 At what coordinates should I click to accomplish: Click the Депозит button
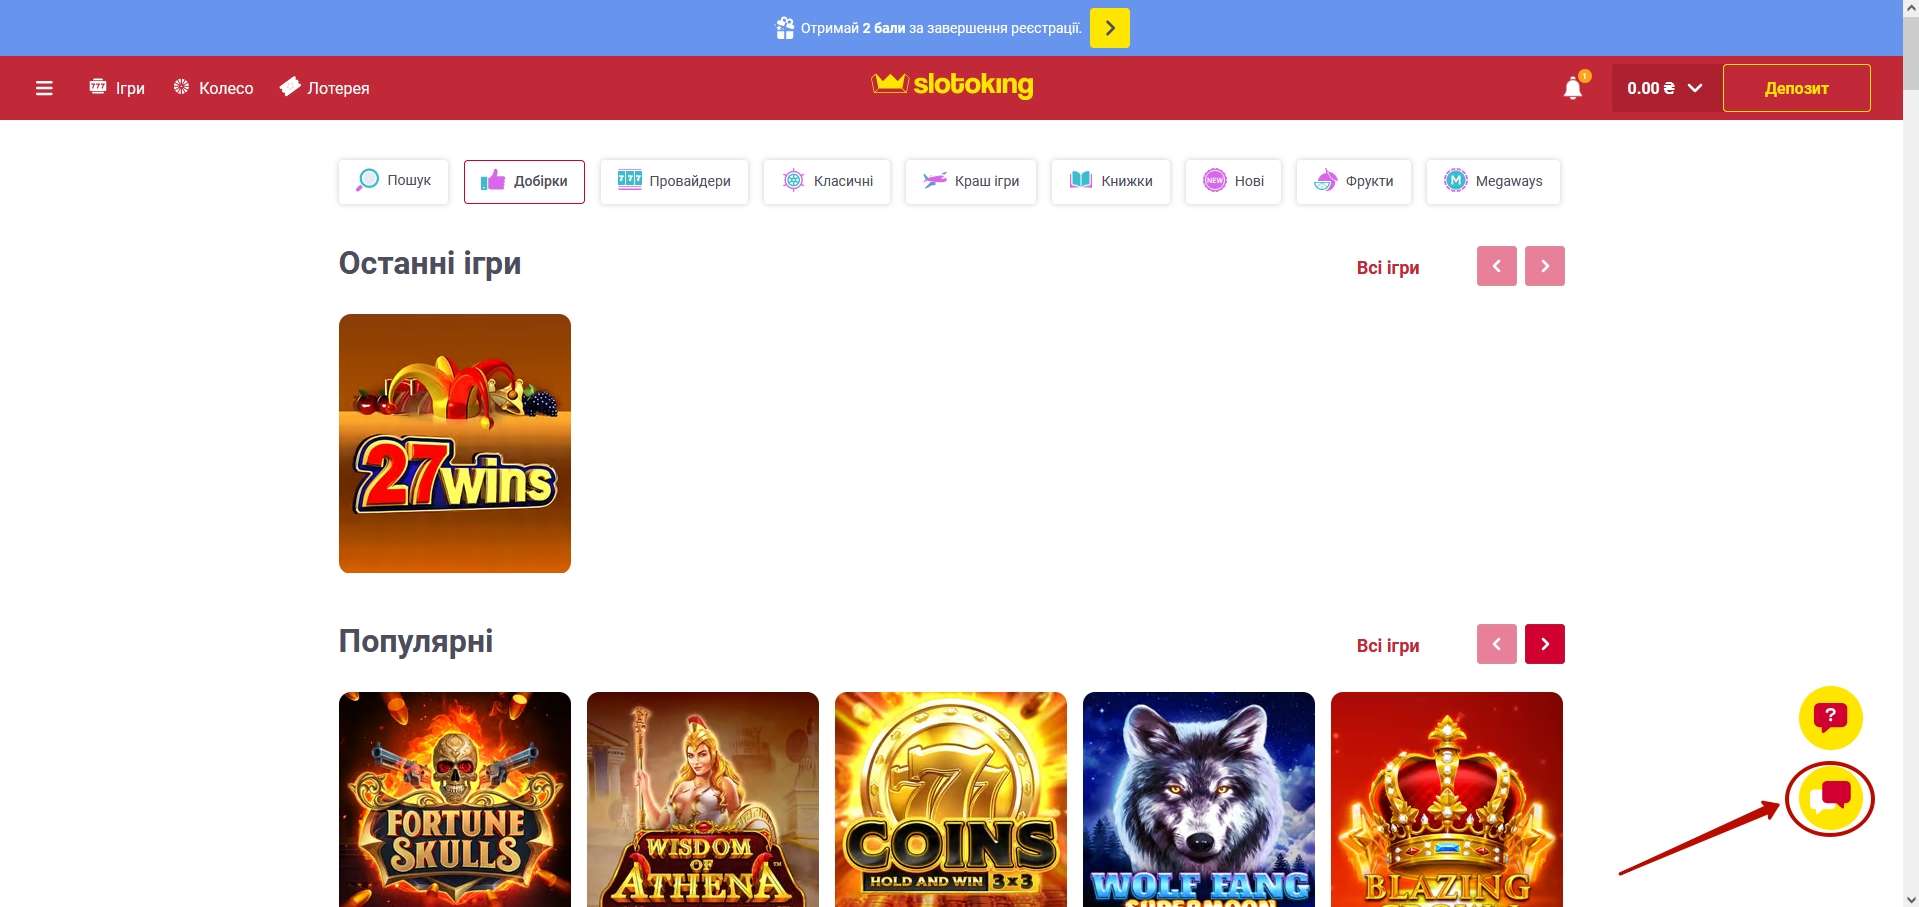pyautogui.click(x=1796, y=88)
